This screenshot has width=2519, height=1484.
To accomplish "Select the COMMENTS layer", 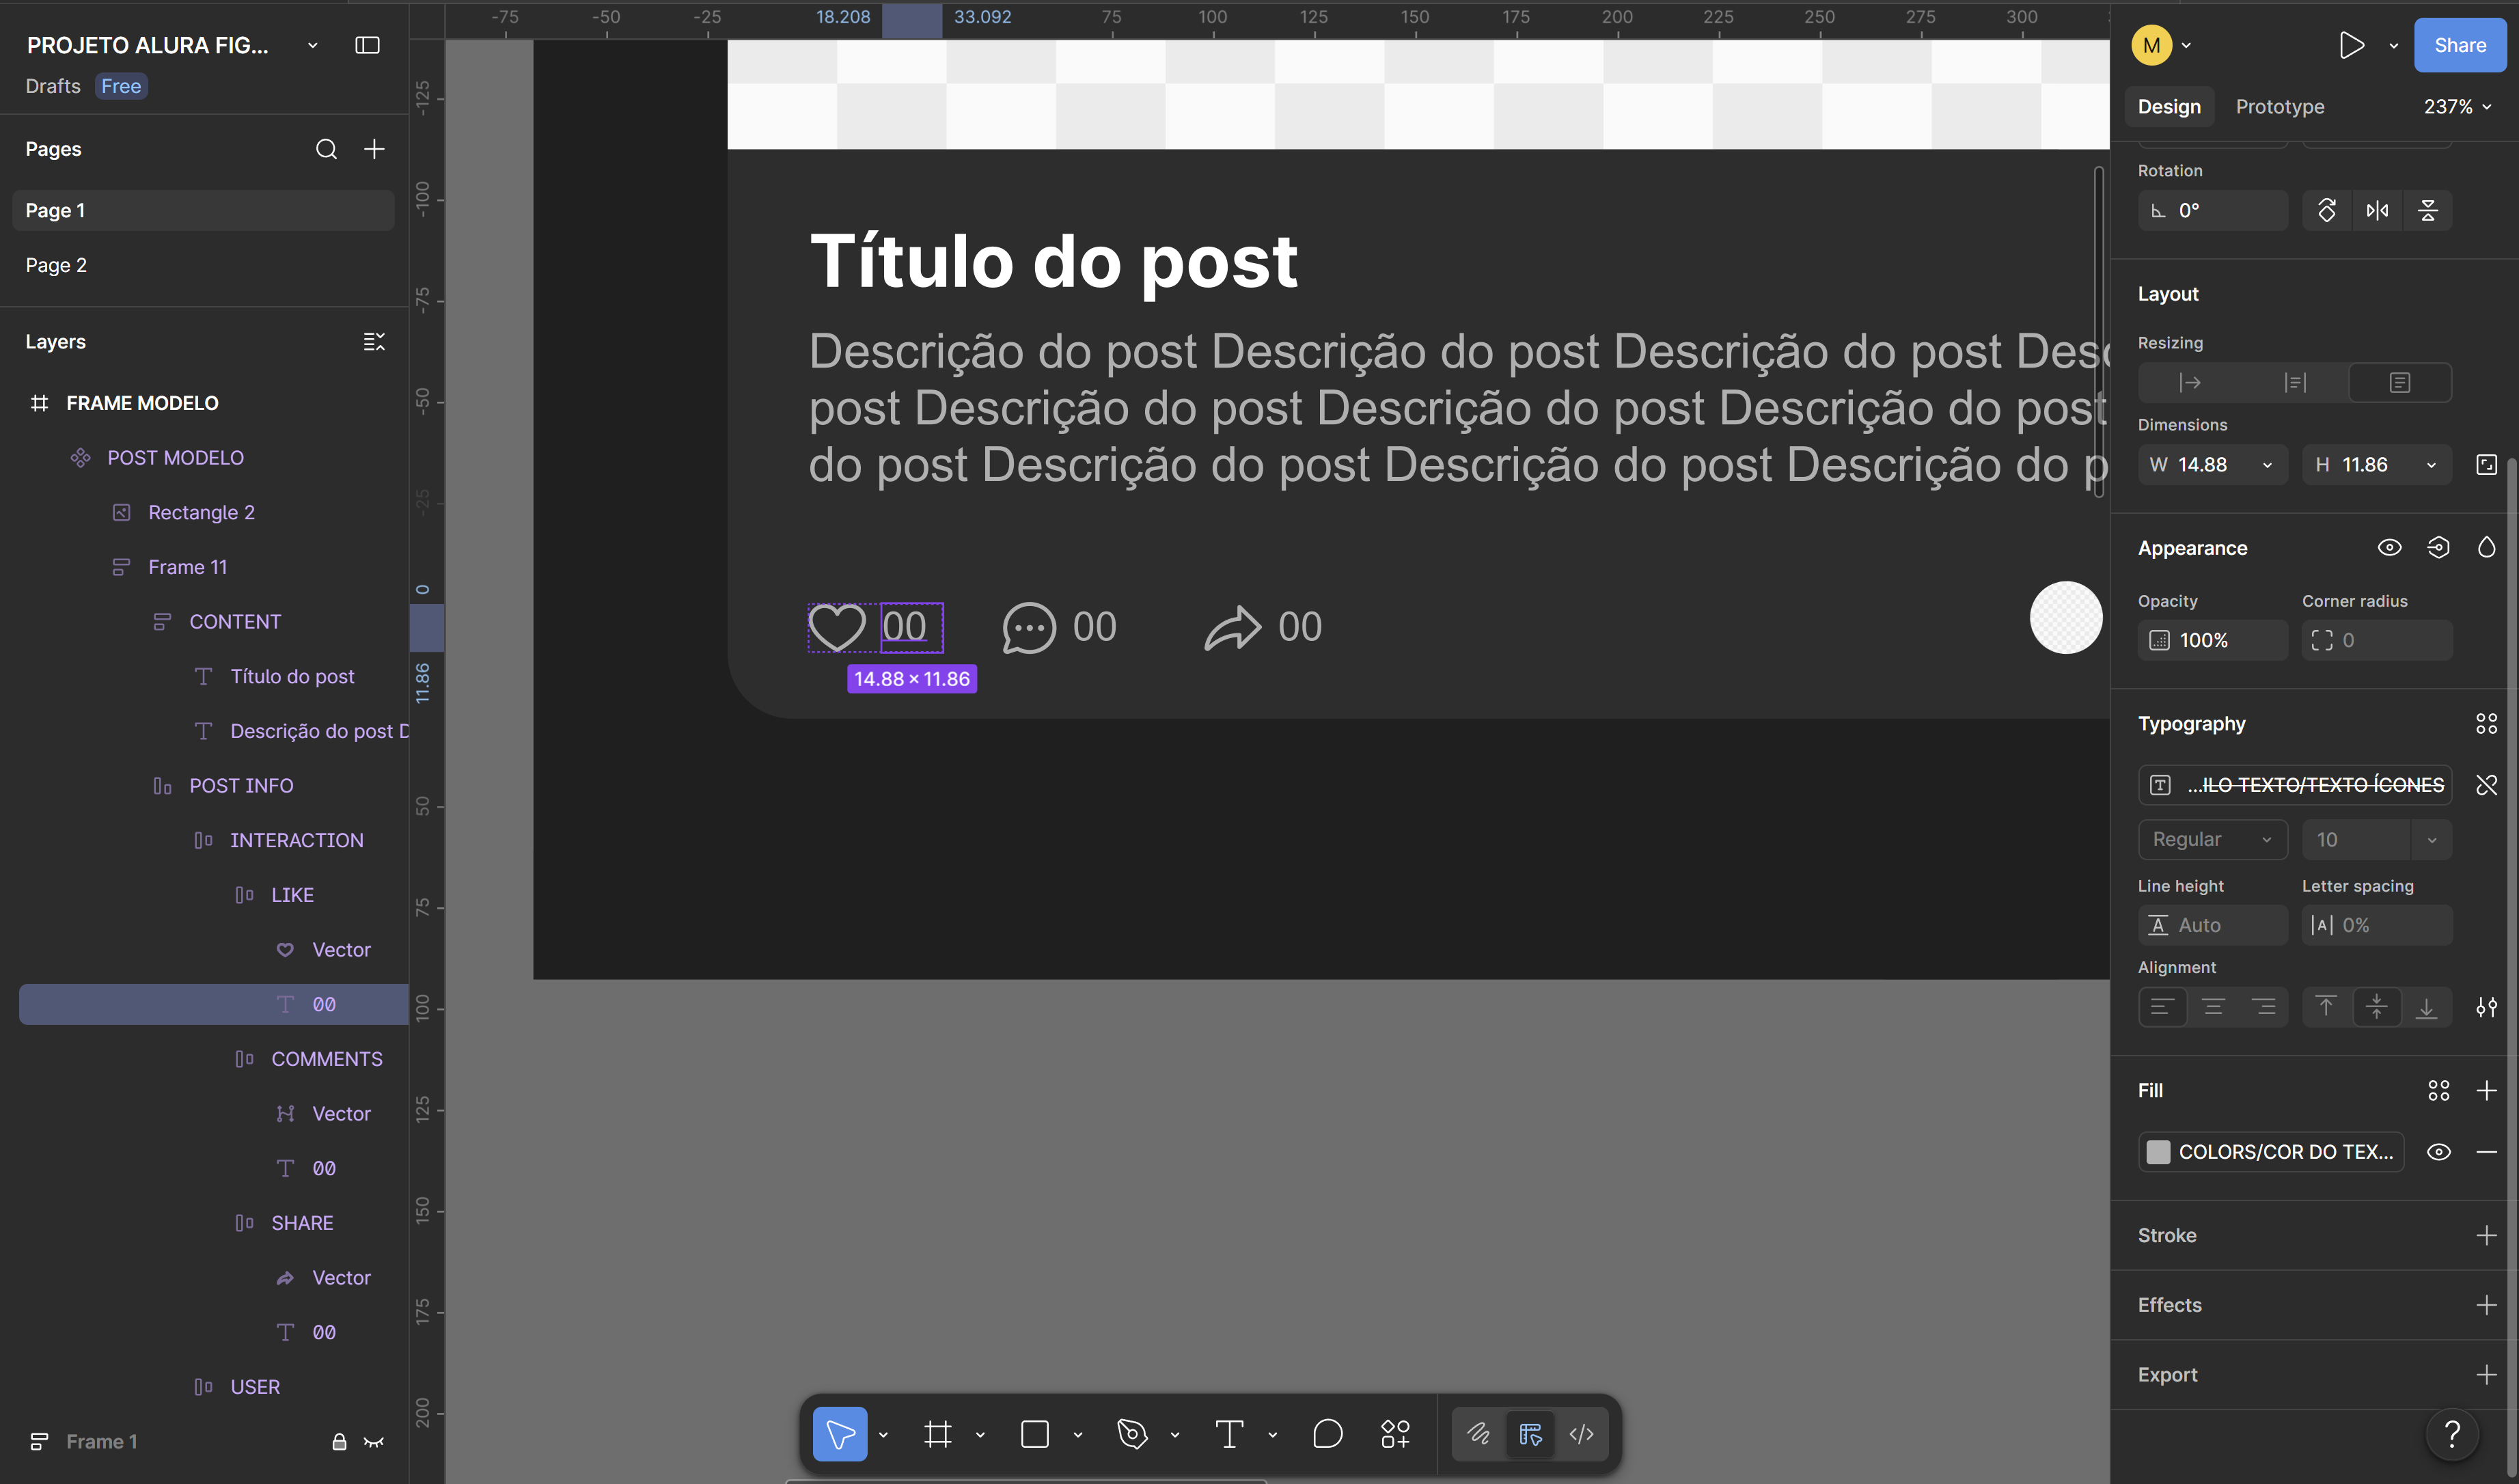I will tap(326, 1059).
